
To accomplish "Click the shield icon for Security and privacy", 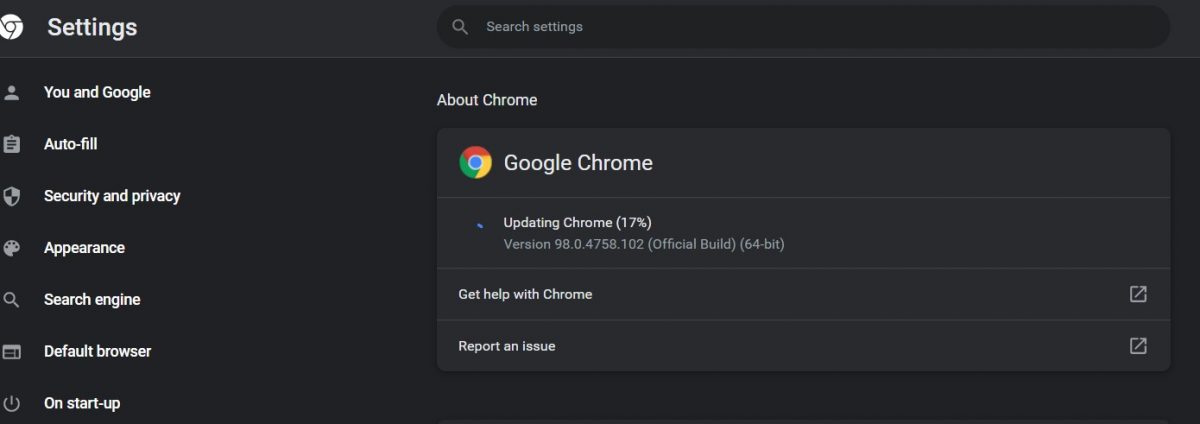I will (12, 196).
